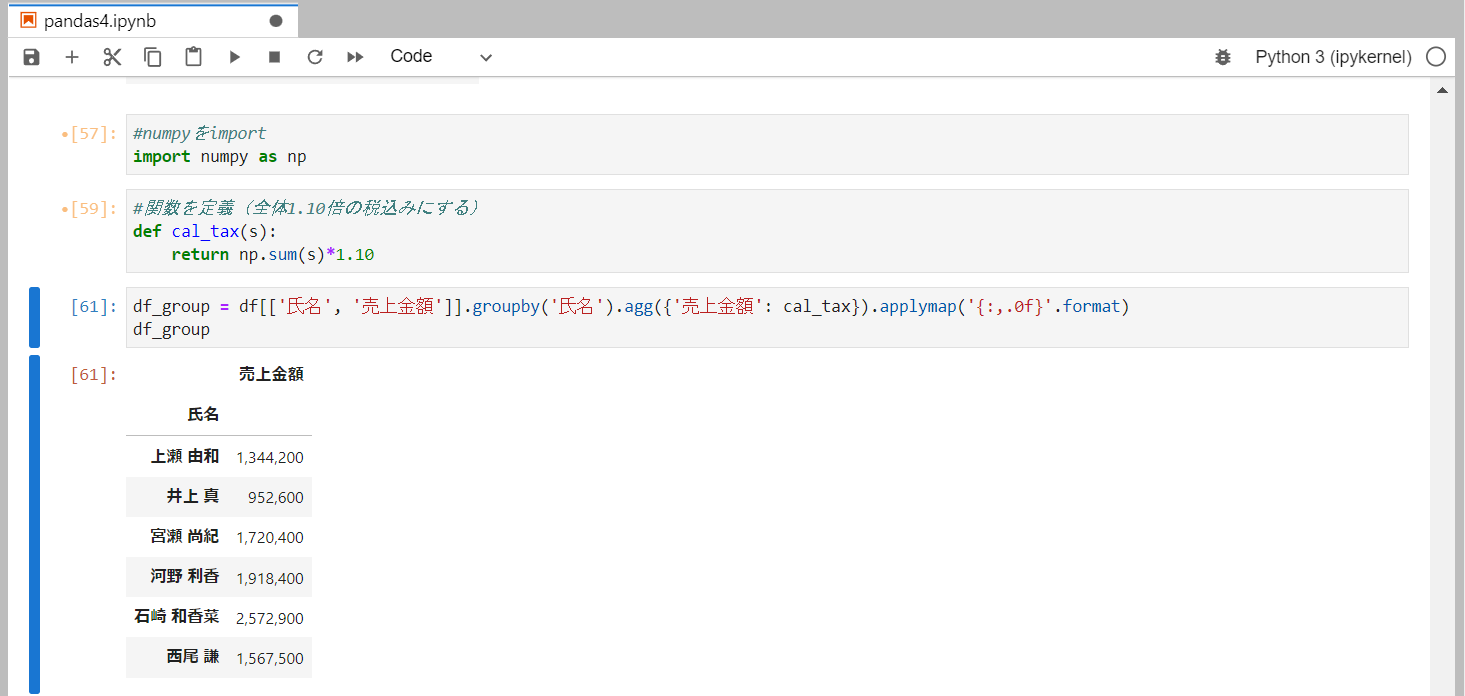This screenshot has width=1465, height=696.
Task: Click the scrollbar up arrow
Action: coord(1442,91)
